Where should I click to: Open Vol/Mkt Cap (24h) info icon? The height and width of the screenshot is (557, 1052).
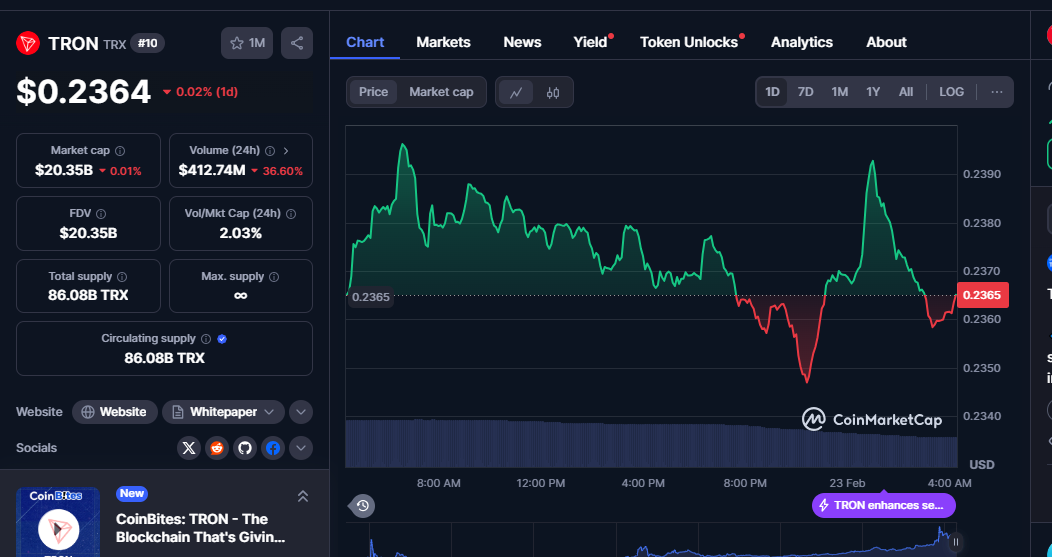coord(291,214)
